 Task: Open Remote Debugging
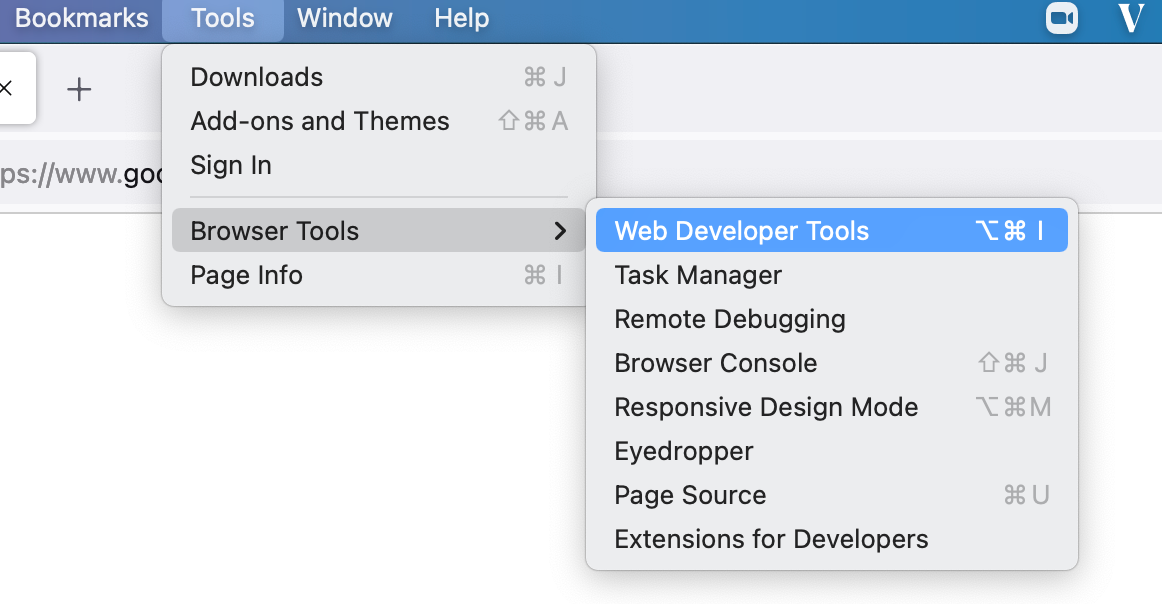tap(730, 318)
